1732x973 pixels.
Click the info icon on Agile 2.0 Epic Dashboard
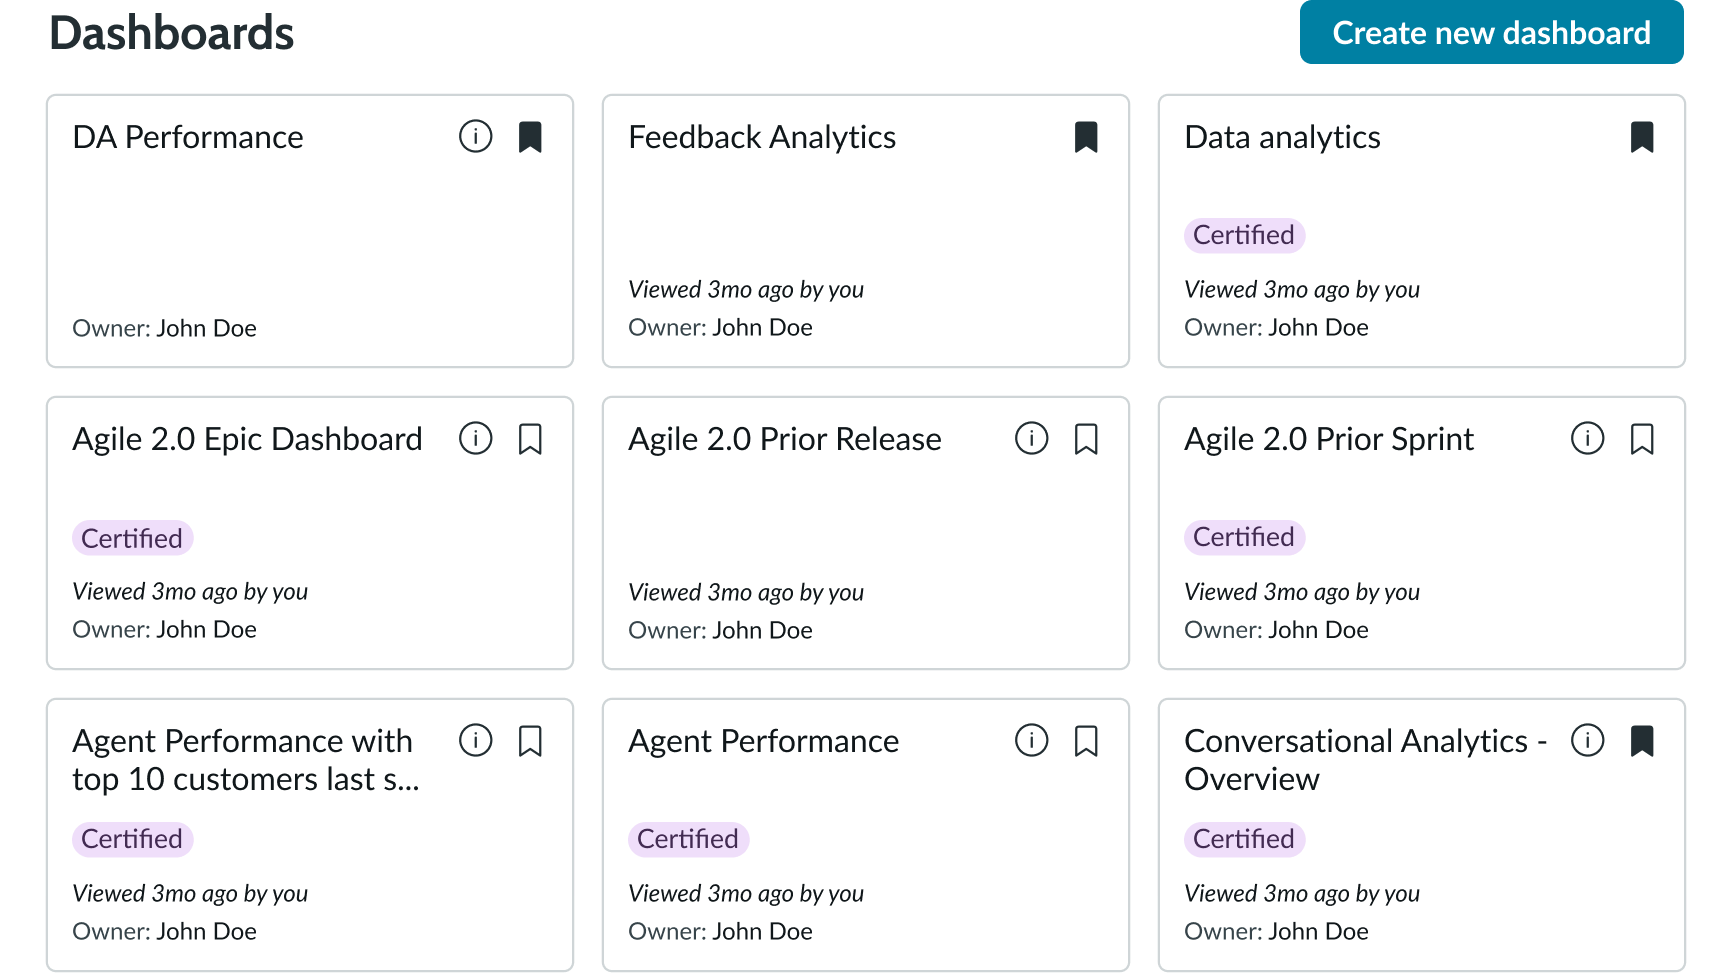click(x=476, y=438)
